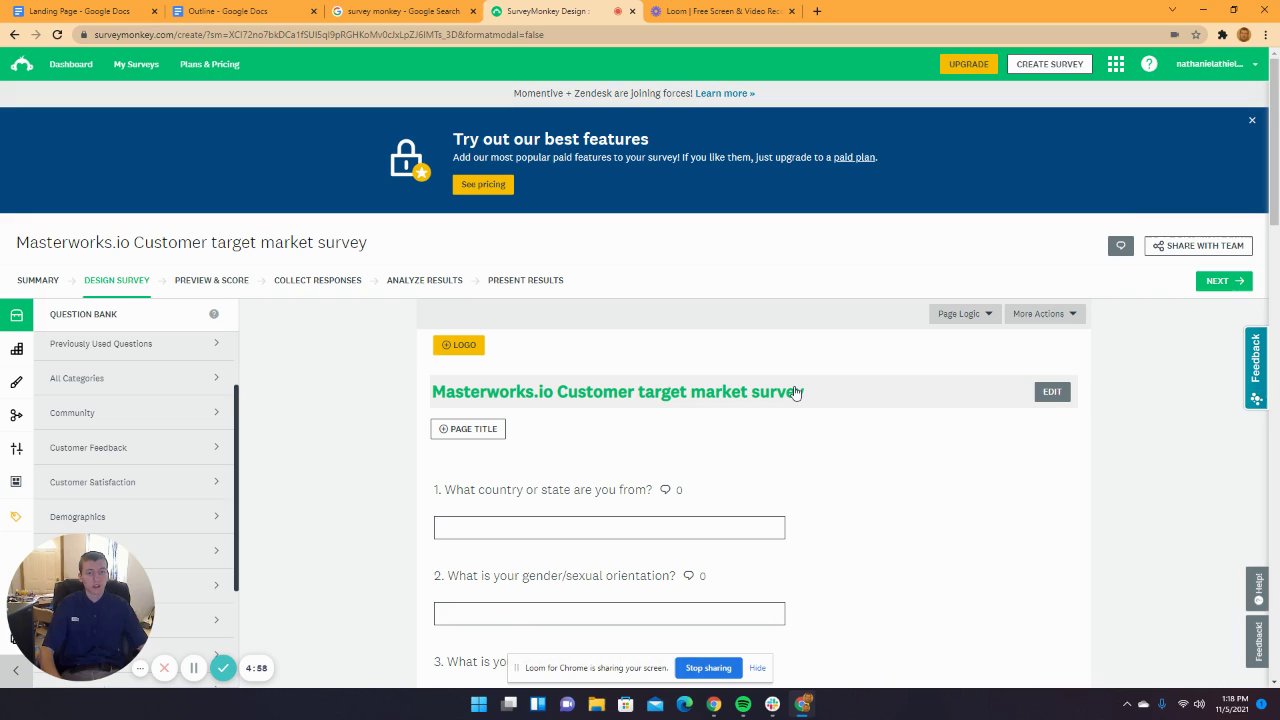Open the More Actions dropdown
The image size is (1280, 720).
(x=1044, y=314)
